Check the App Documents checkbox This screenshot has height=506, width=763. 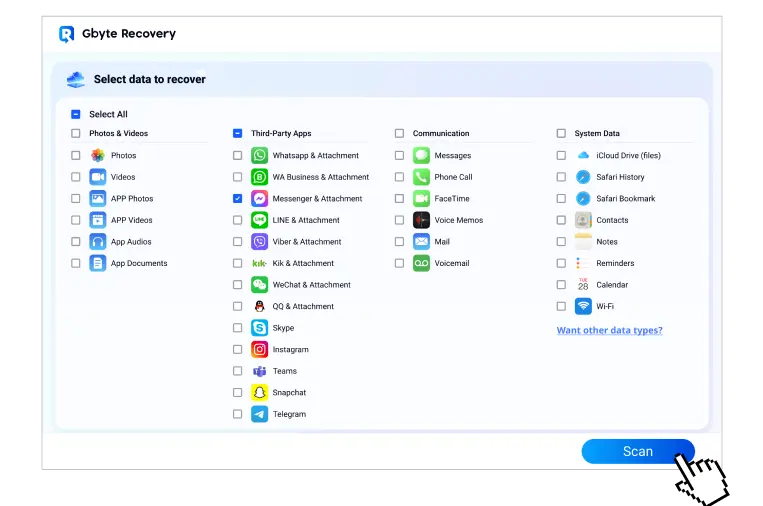[x=75, y=263]
